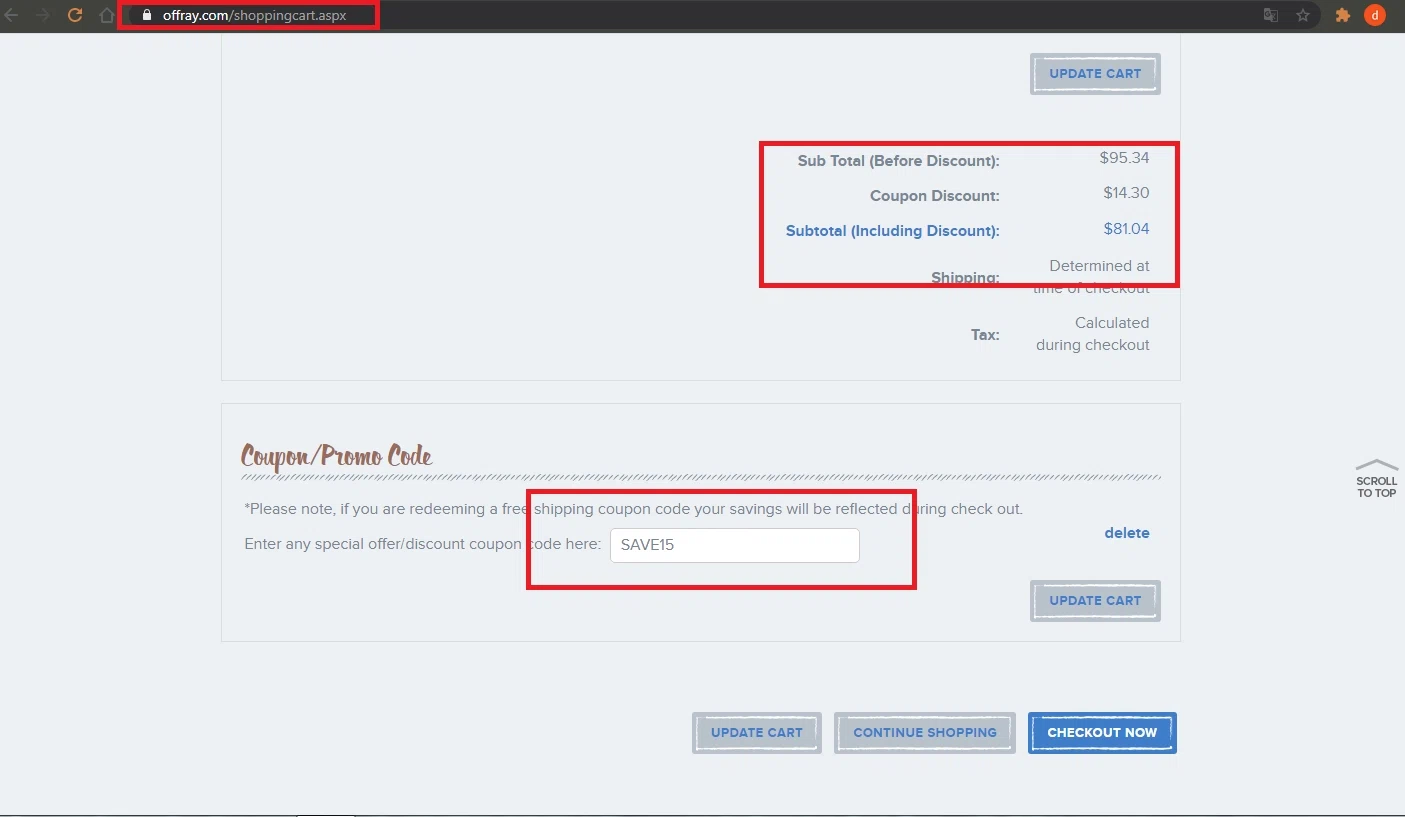Reload the page with refresh icon
Viewport: 1405px width, 817px height.
point(75,15)
